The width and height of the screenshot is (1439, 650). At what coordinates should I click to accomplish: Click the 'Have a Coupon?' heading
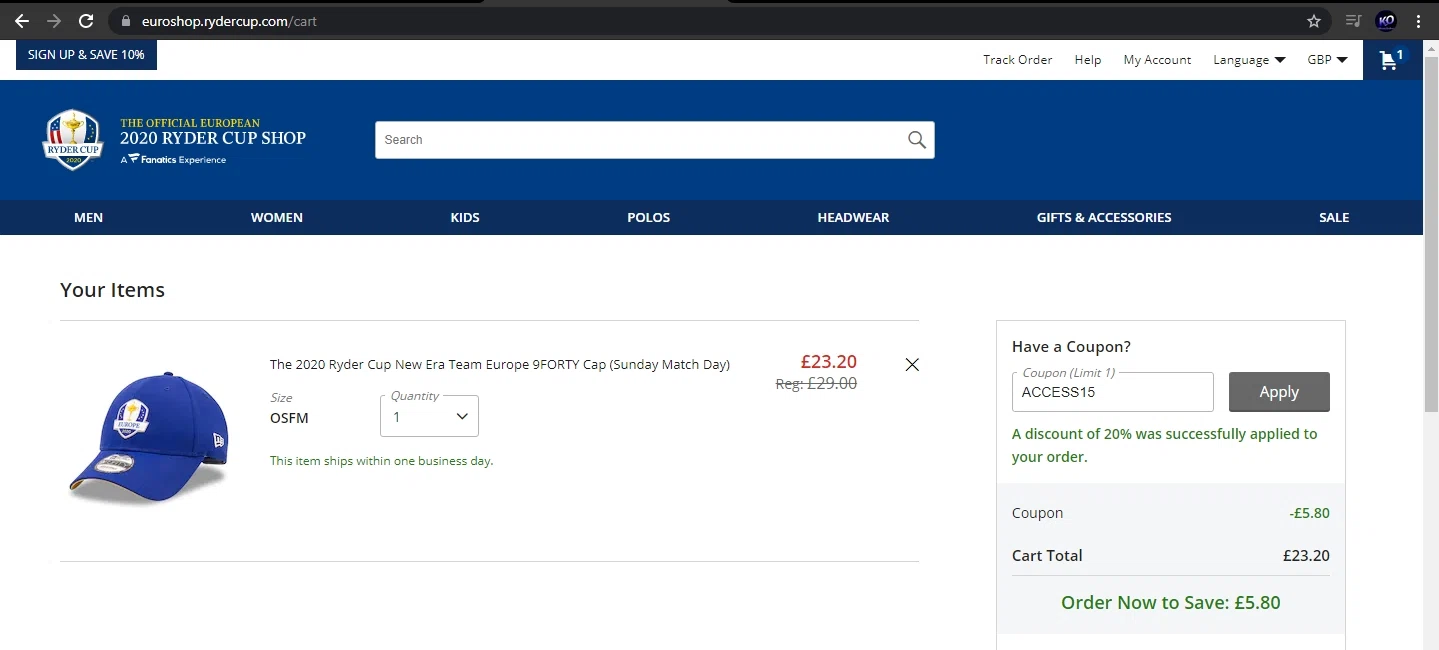[x=1071, y=347]
